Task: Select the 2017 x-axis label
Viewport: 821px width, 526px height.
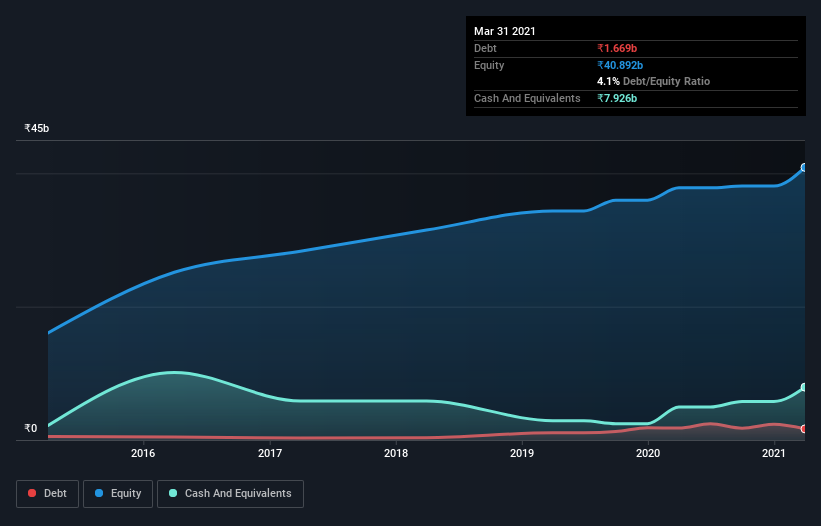Action: coord(270,453)
